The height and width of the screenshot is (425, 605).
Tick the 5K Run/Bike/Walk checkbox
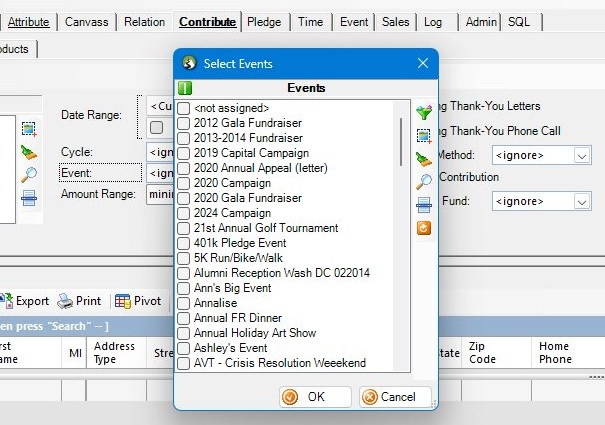click(184, 258)
